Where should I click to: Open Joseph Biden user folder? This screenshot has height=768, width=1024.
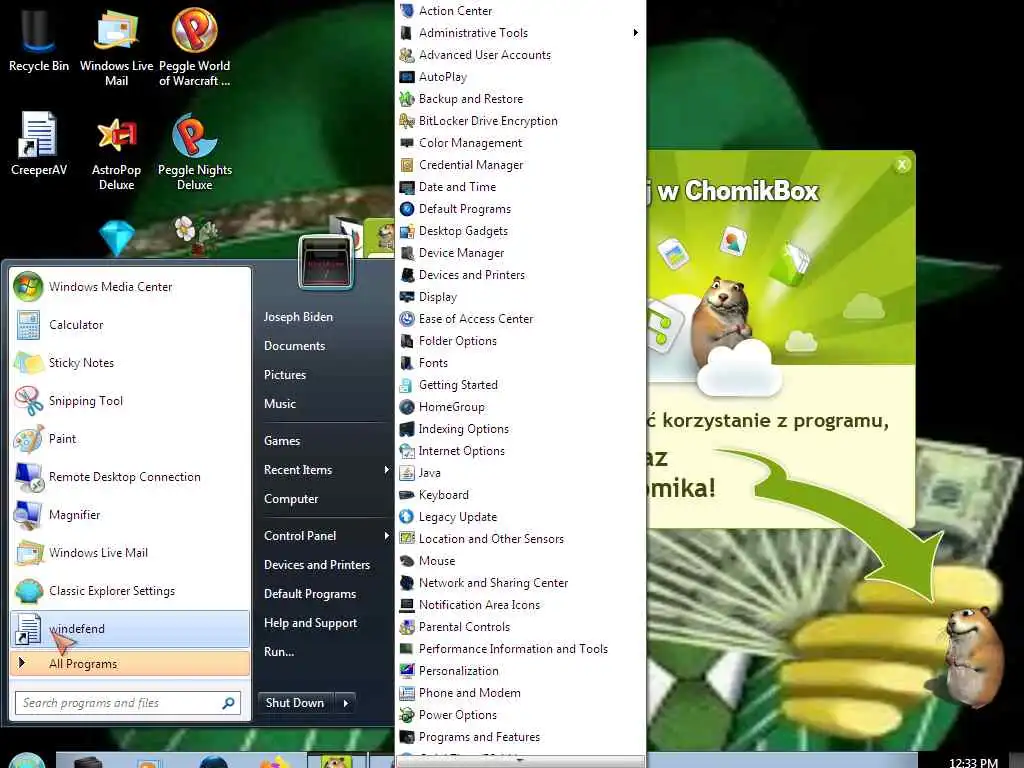298,317
